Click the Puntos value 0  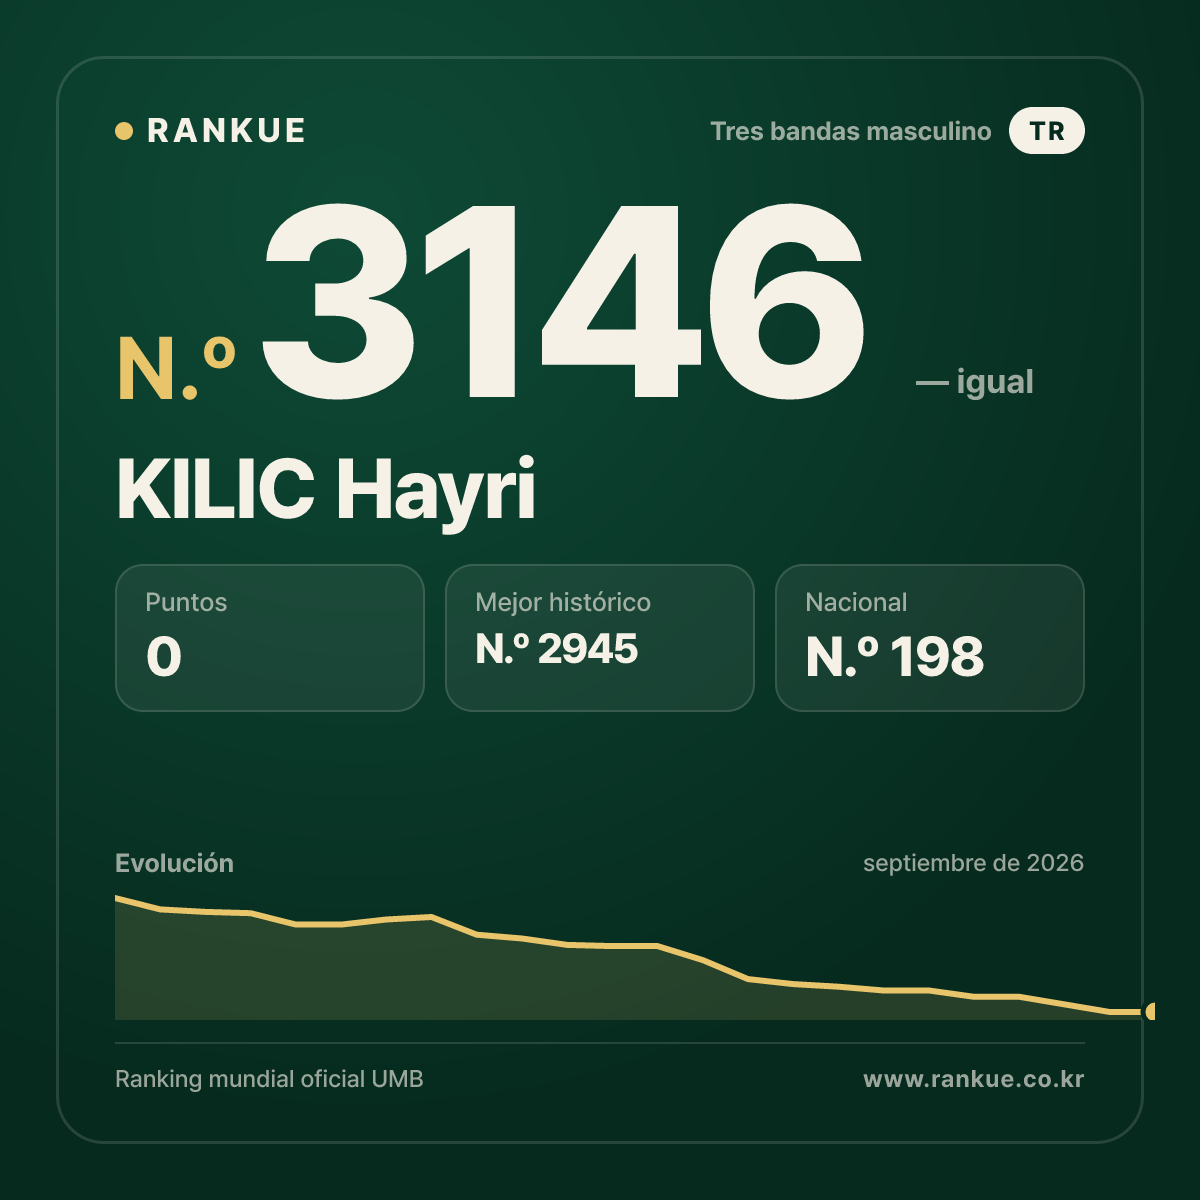164,657
